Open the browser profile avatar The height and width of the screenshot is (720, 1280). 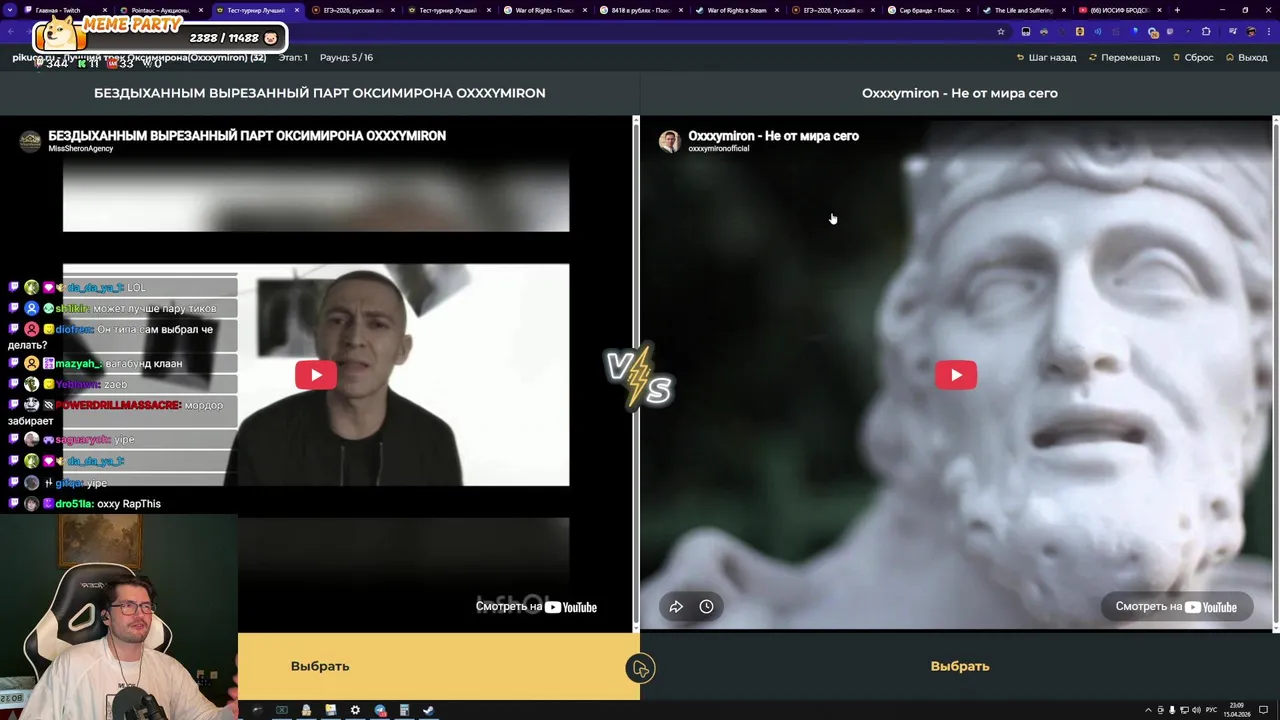[x=1251, y=32]
